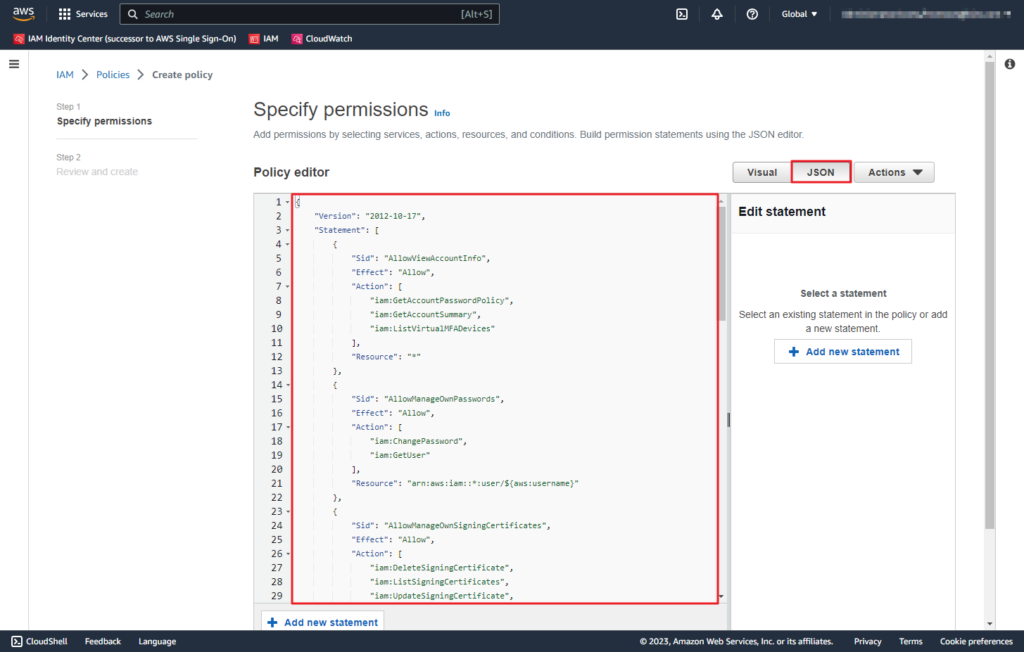Click the "AllowManageOwnSigningCertificates" Sid text
The image size is (1024, 652).
[x=465, y=526]
